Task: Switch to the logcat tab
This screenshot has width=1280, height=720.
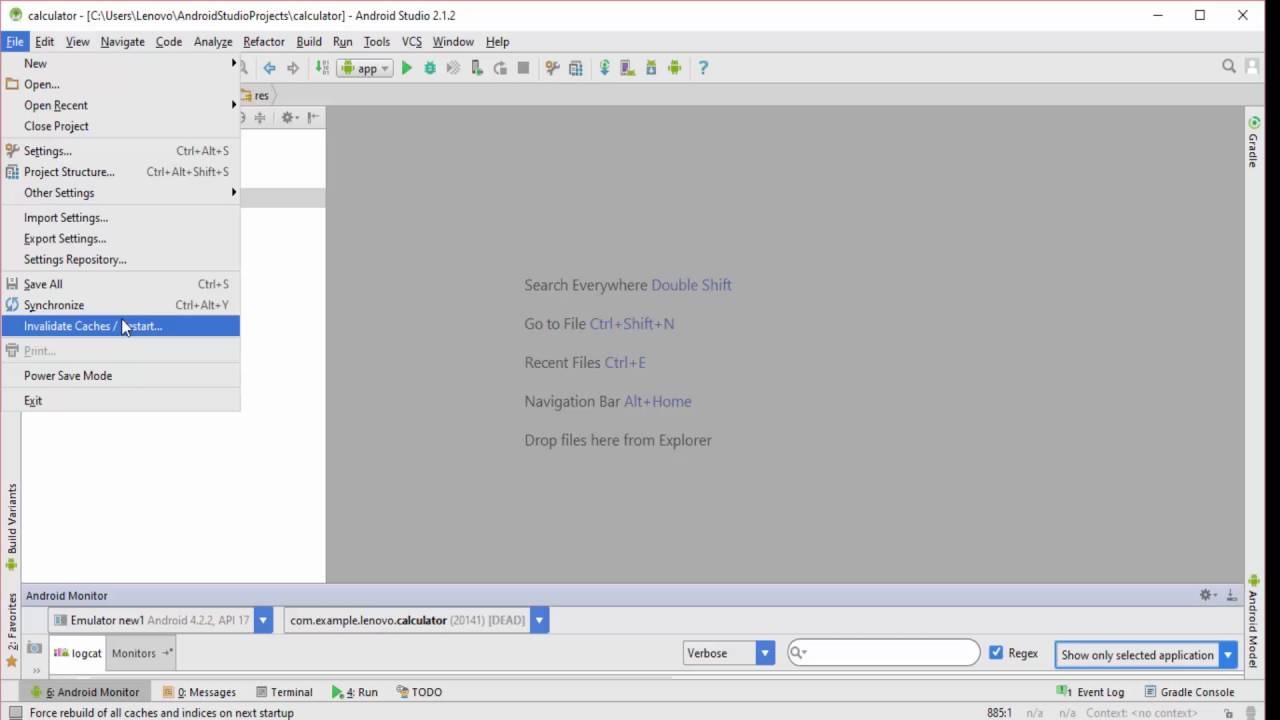Action: click(78, 653)
